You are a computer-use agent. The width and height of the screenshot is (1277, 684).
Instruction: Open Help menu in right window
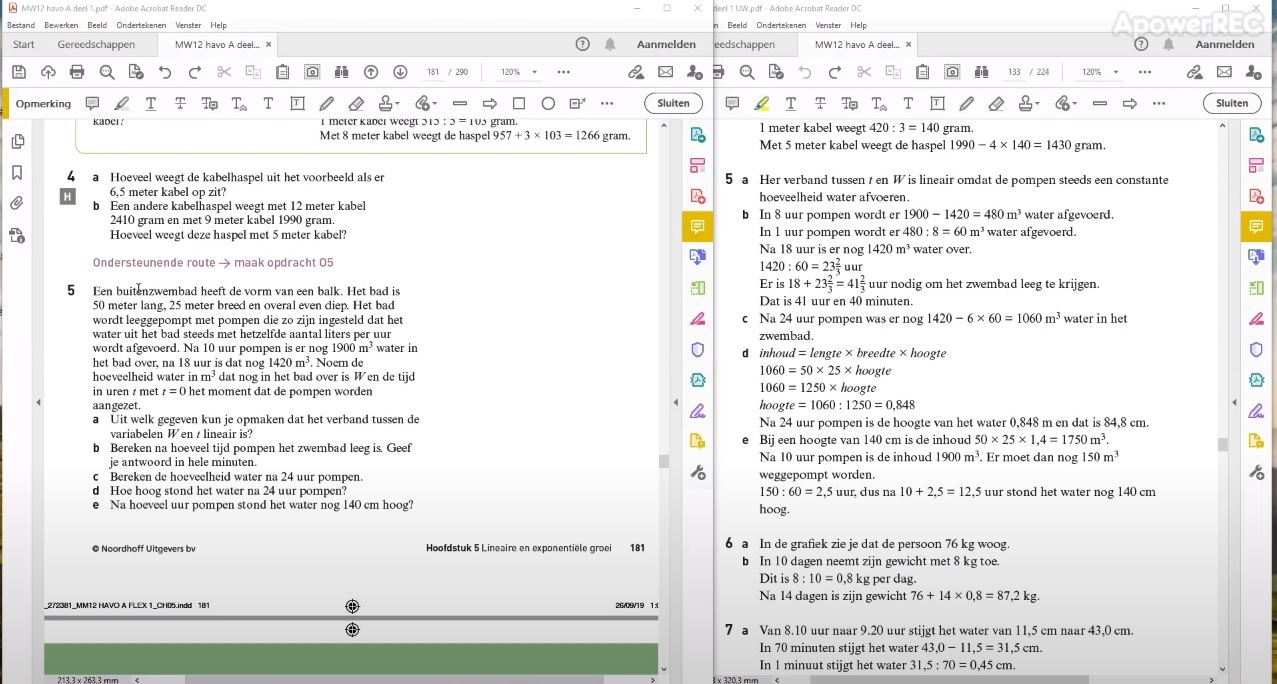point(858,25)
